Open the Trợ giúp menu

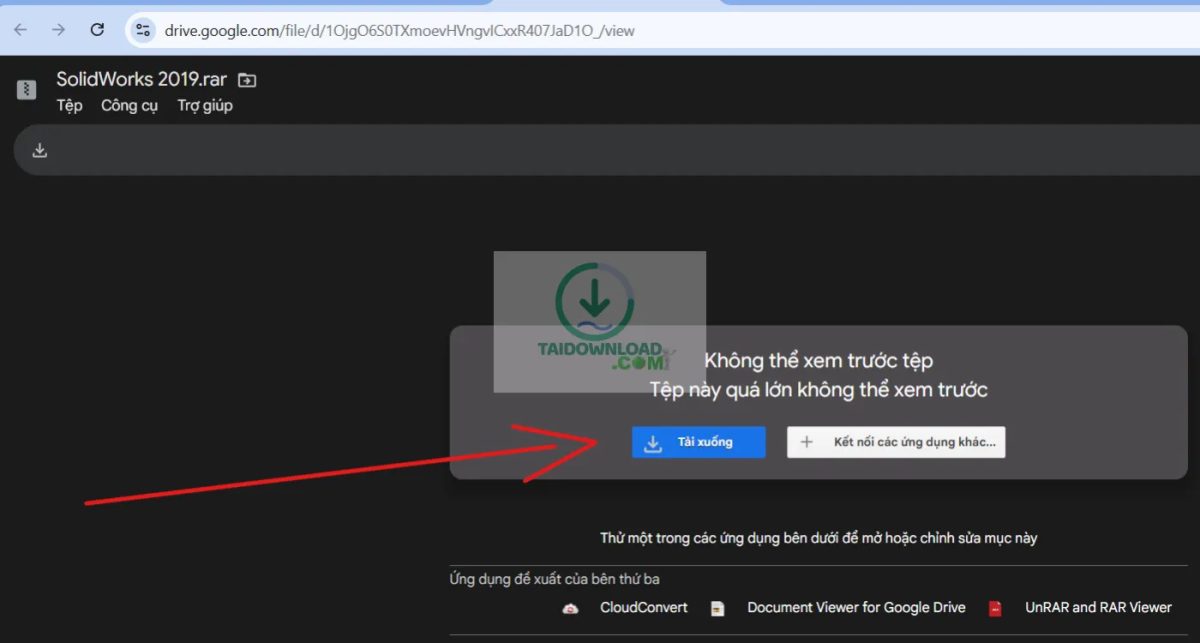pos(205,106)
